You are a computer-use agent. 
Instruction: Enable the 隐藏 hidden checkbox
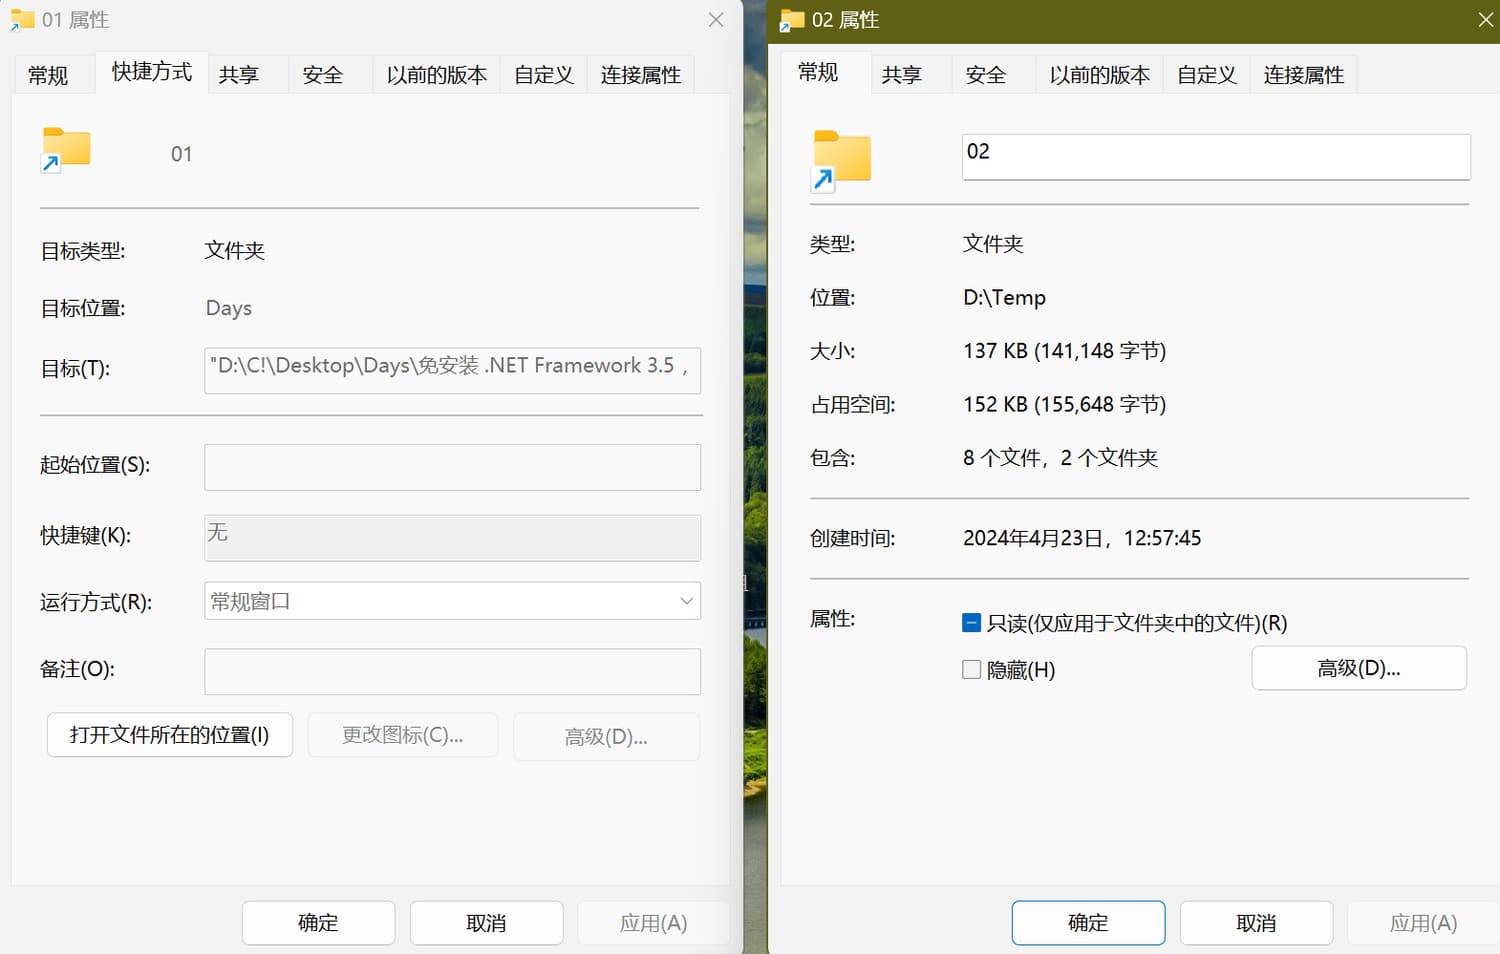click(x=971, y=670)
